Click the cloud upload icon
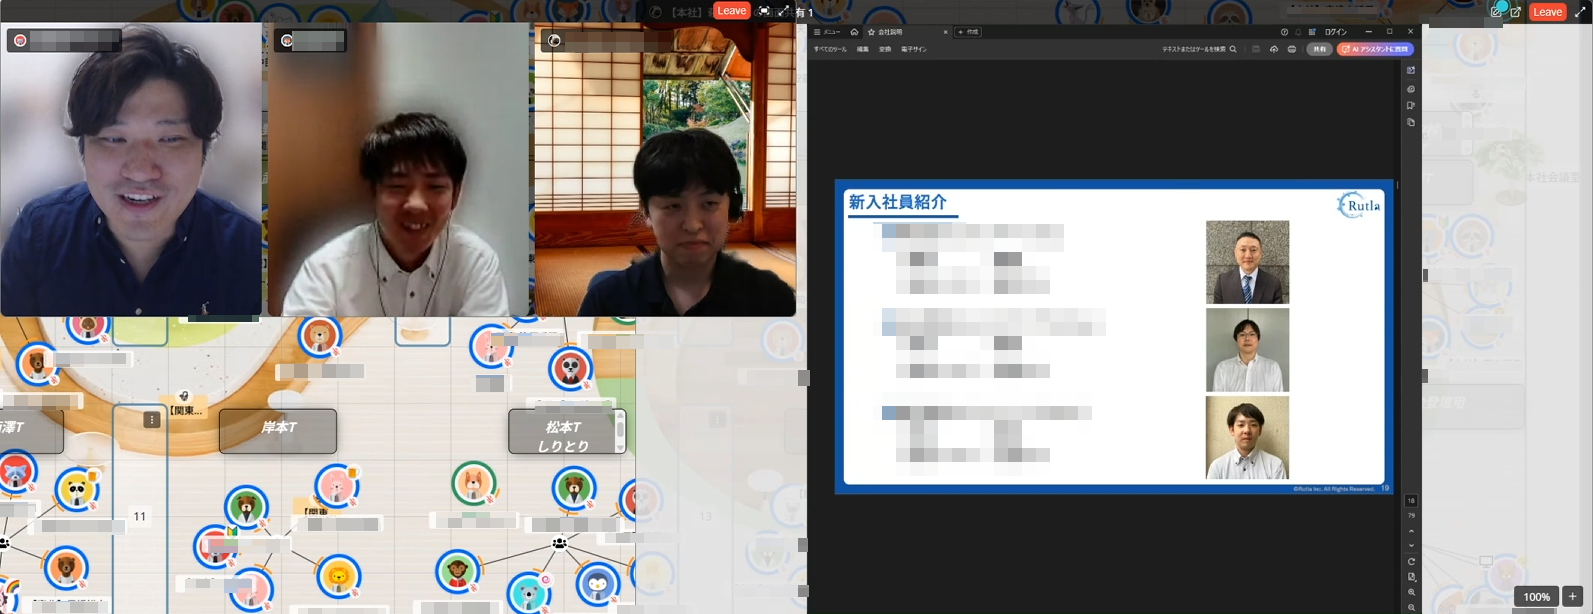 [x=1274, y=49]
